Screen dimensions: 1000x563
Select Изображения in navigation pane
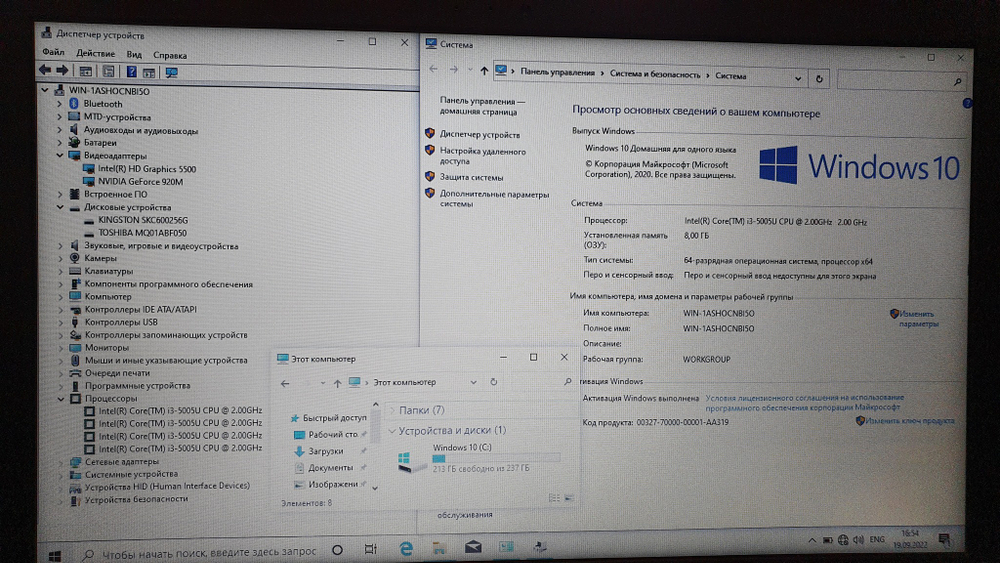[326, 484]
